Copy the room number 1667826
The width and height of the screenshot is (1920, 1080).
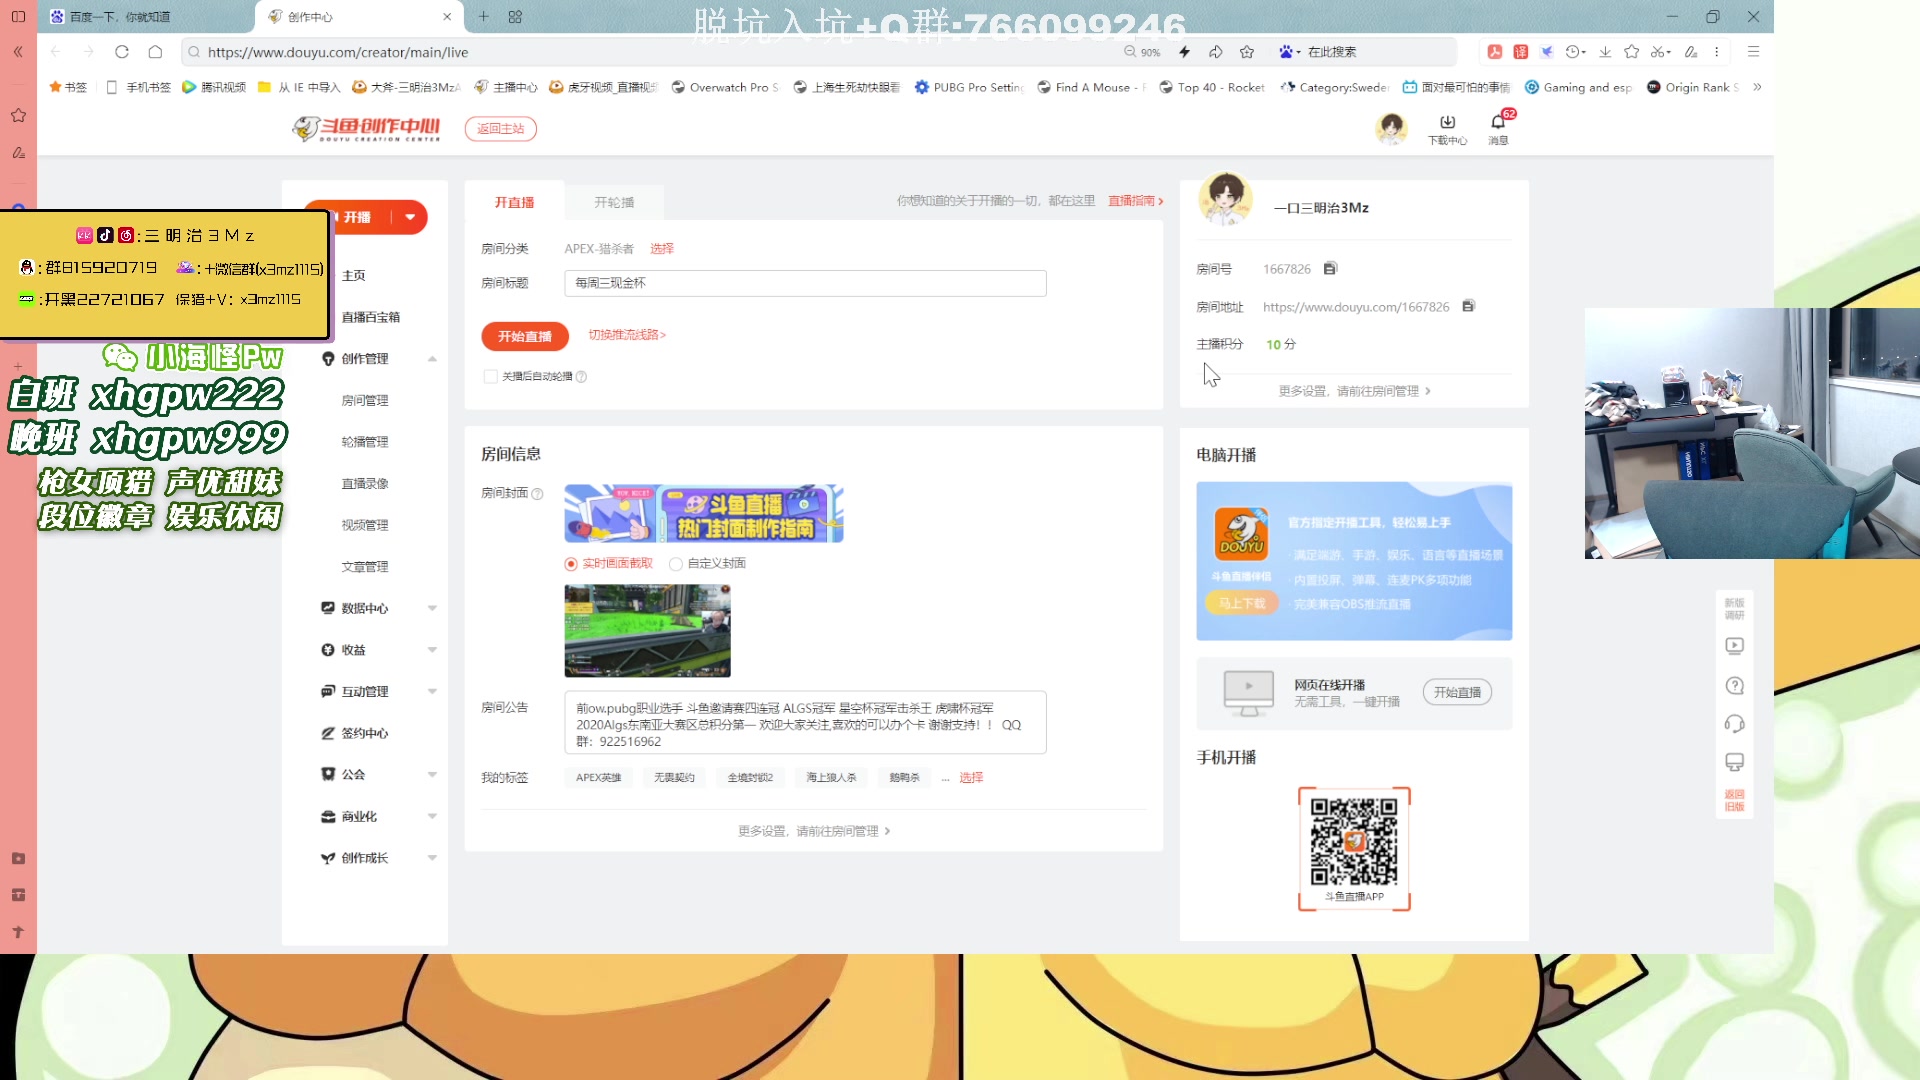pyautogui.click(x=1330, y=269)
